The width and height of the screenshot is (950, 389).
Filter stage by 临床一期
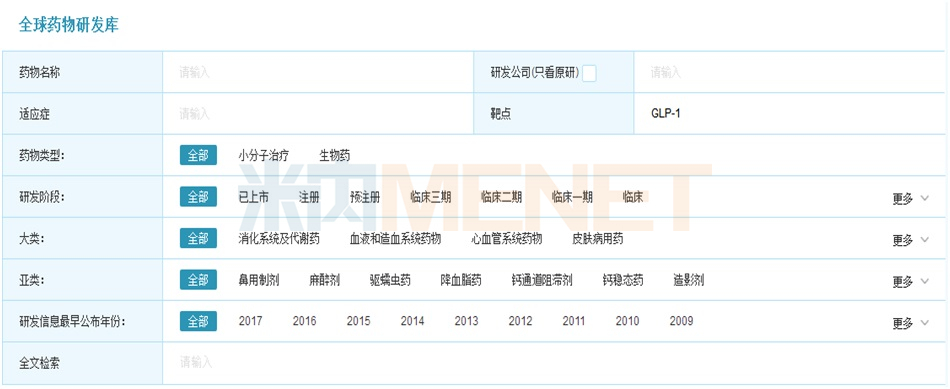pyautogui.click(x=572, y=197)
